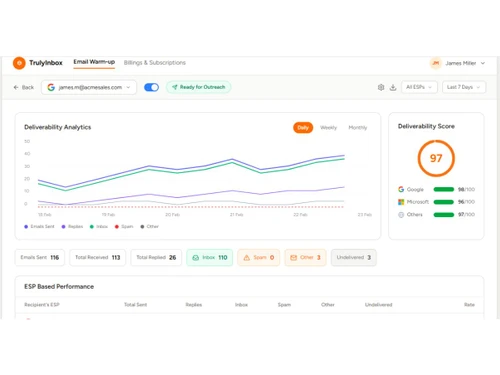Click the Recipient's ESP column header
This screenshot has height=375, width=500.
(42, 305)
